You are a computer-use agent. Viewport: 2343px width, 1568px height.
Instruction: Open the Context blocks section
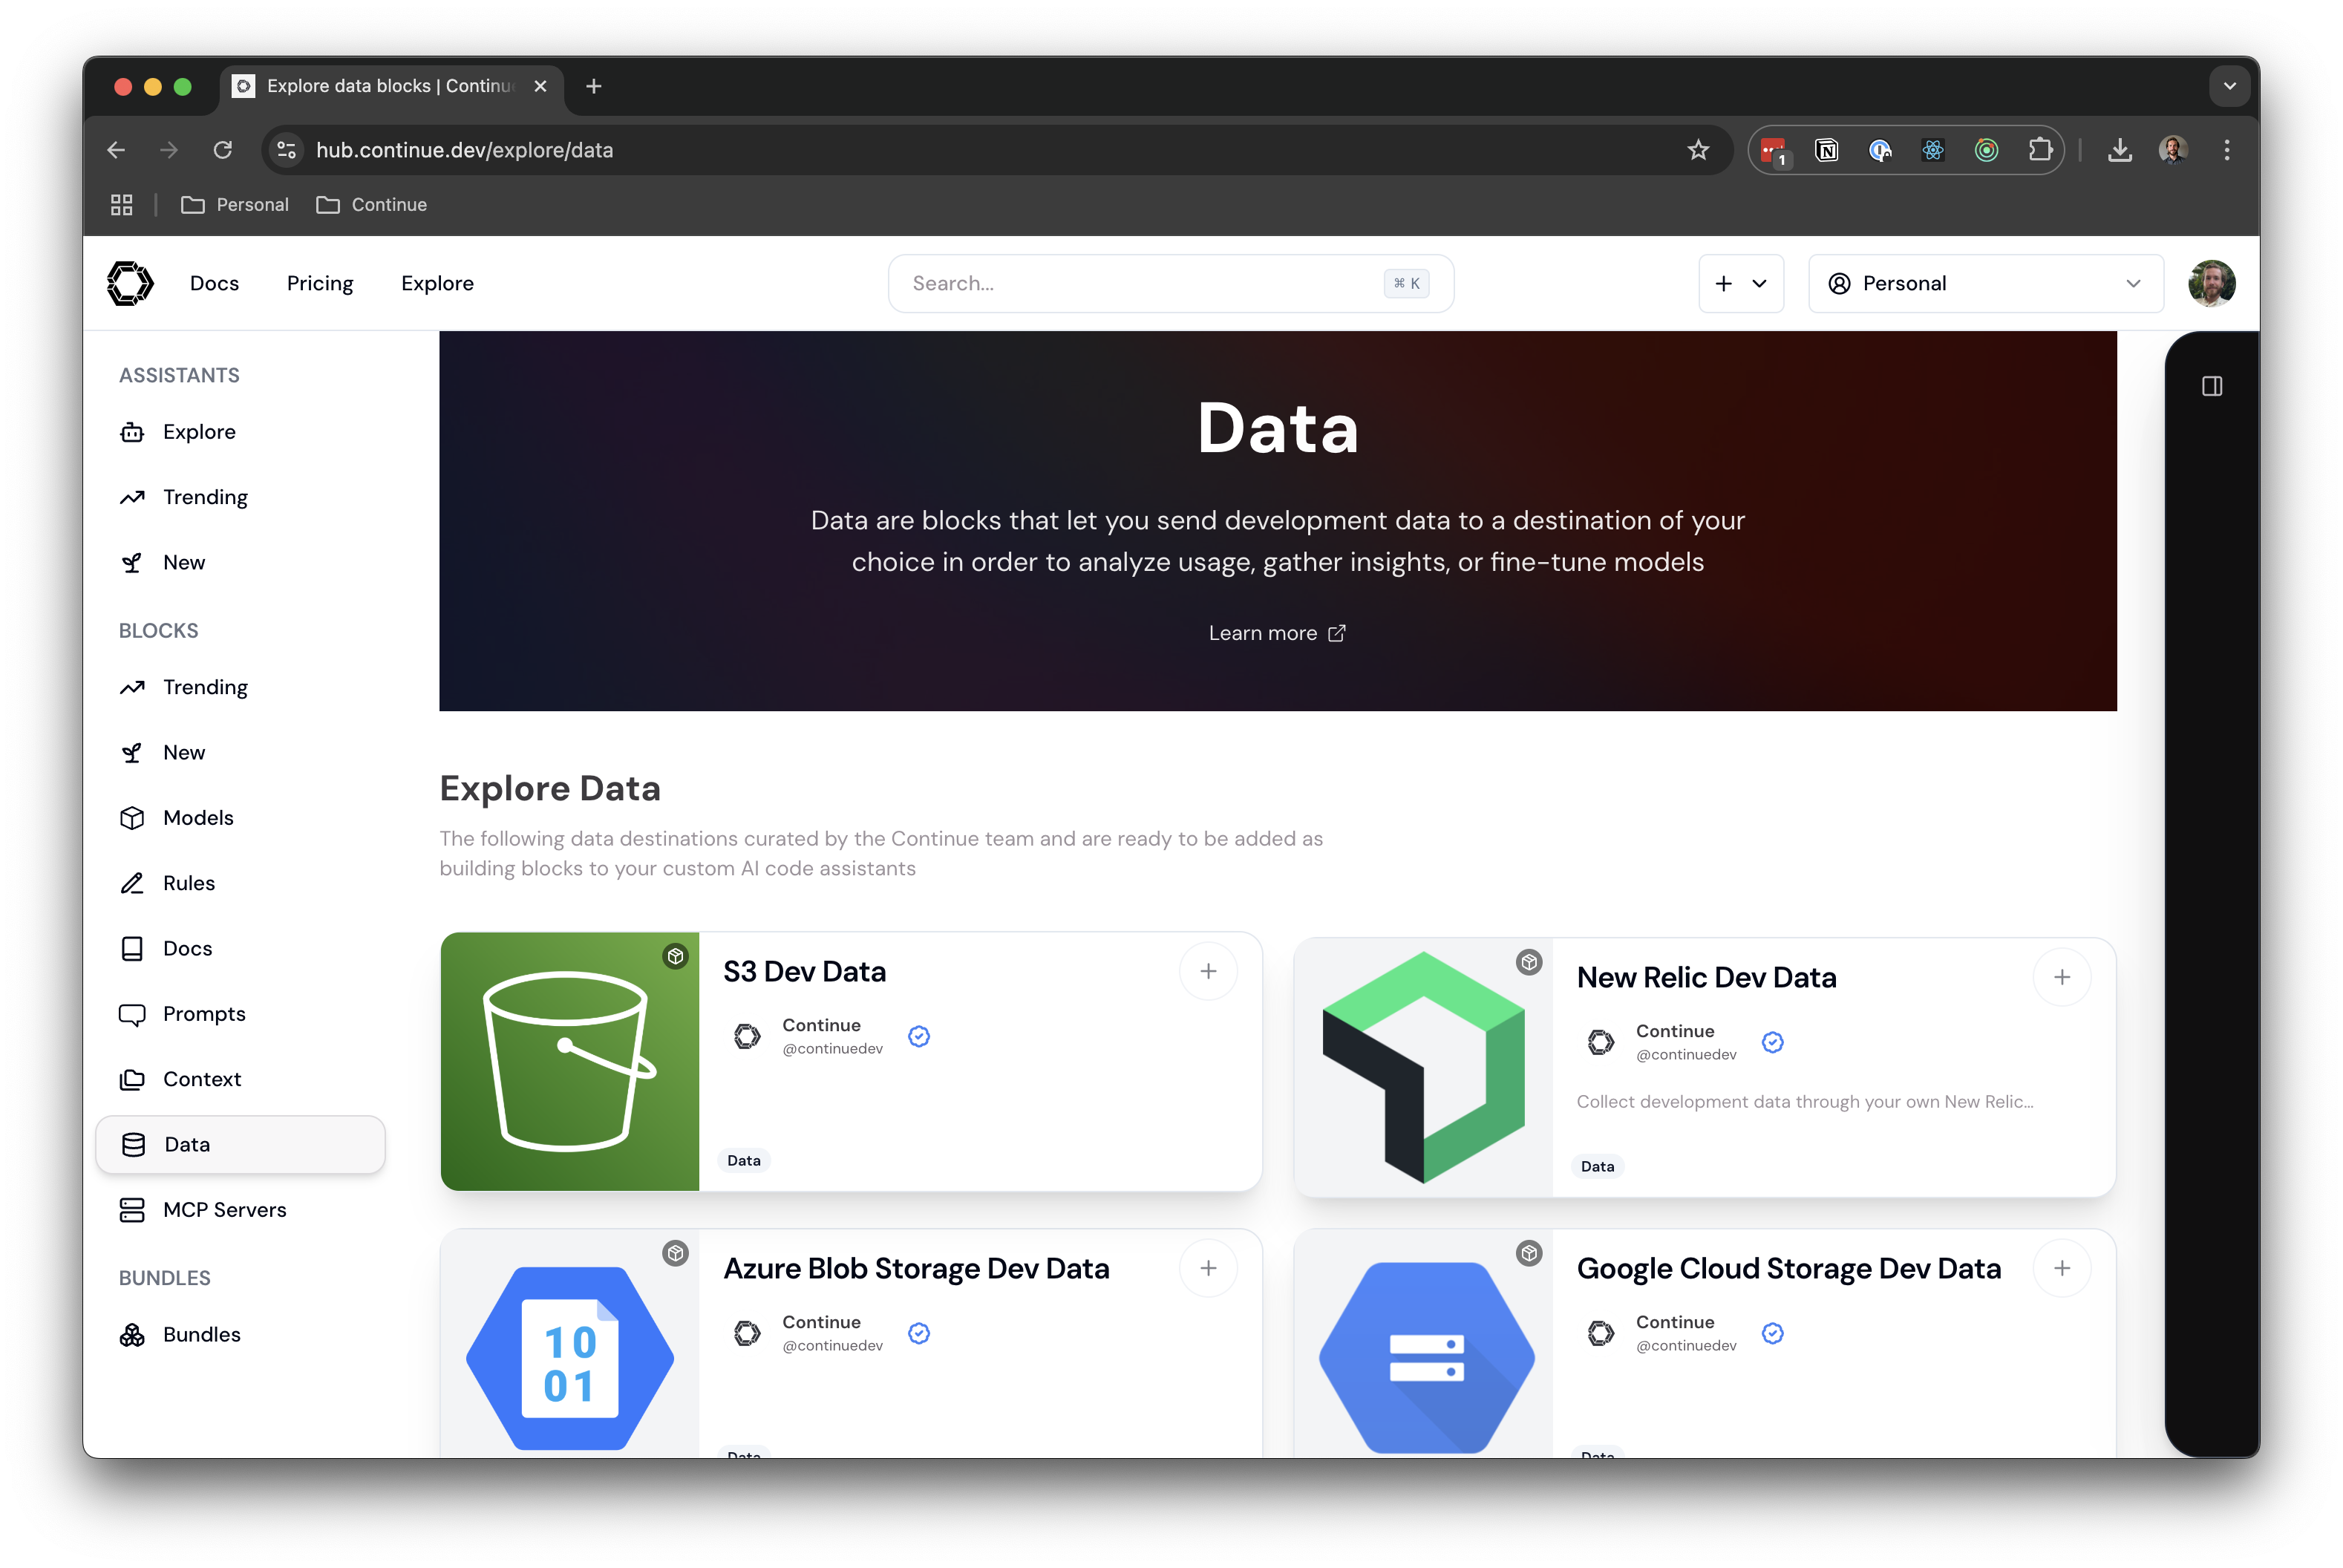202,1079
